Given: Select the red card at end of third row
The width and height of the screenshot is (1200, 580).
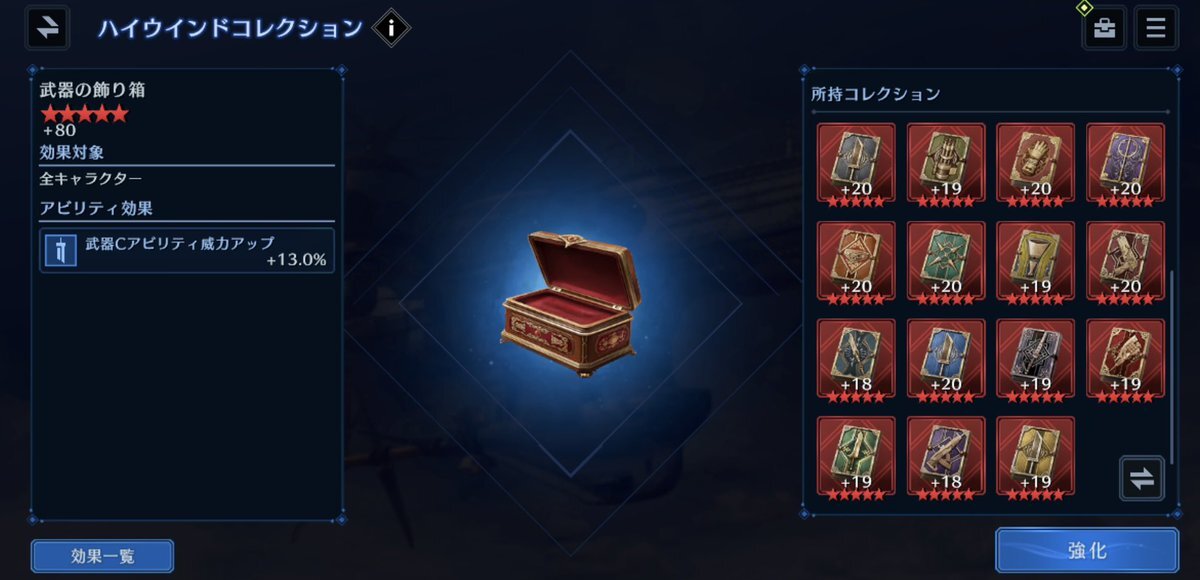Looking at the screenshot, I should tap(1126, 359).
